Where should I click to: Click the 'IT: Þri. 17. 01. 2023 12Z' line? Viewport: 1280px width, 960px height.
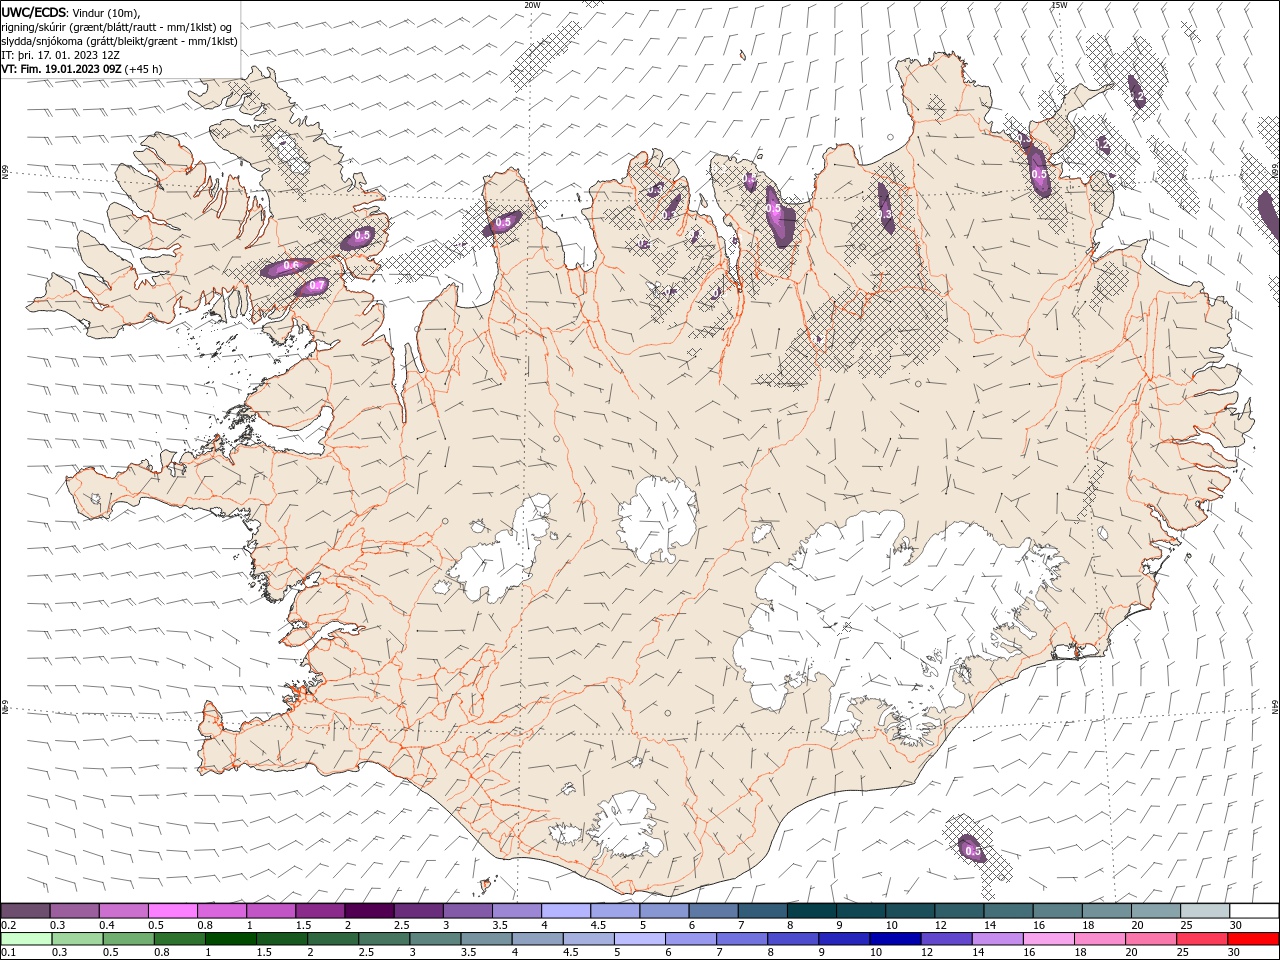pos(61,55)
